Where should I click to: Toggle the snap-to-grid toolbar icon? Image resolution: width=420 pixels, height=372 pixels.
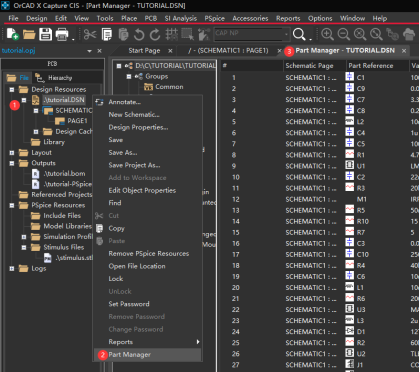point(172,34)
